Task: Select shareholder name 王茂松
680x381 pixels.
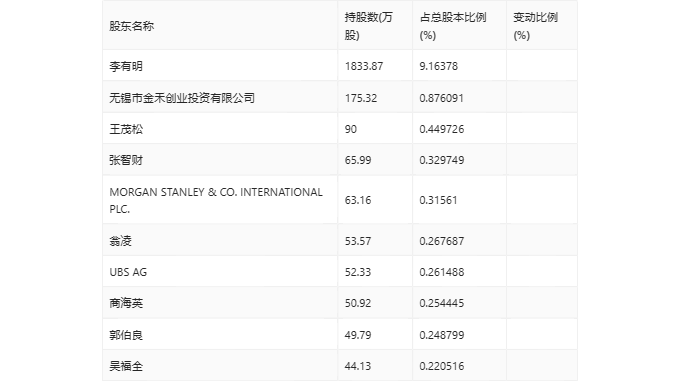Action: click(x=126, y=129)
